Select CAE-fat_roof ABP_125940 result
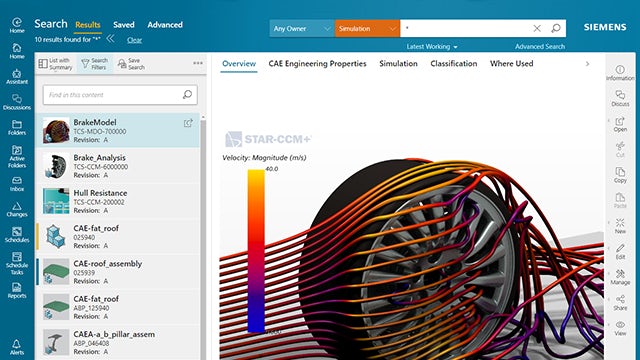The height and width of the screenshot is (360, 640). click(x=118, y=307)
